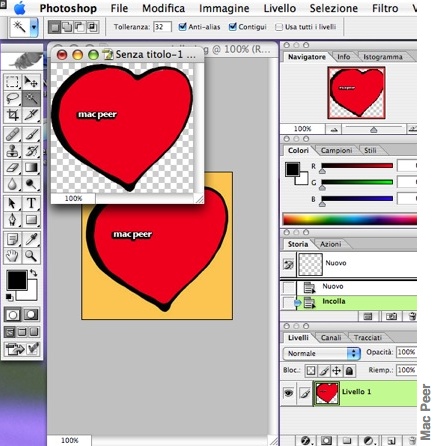Open the Normale blend mode dropdown
This screenshot has width=433, height=446.
tap(322, 353)
